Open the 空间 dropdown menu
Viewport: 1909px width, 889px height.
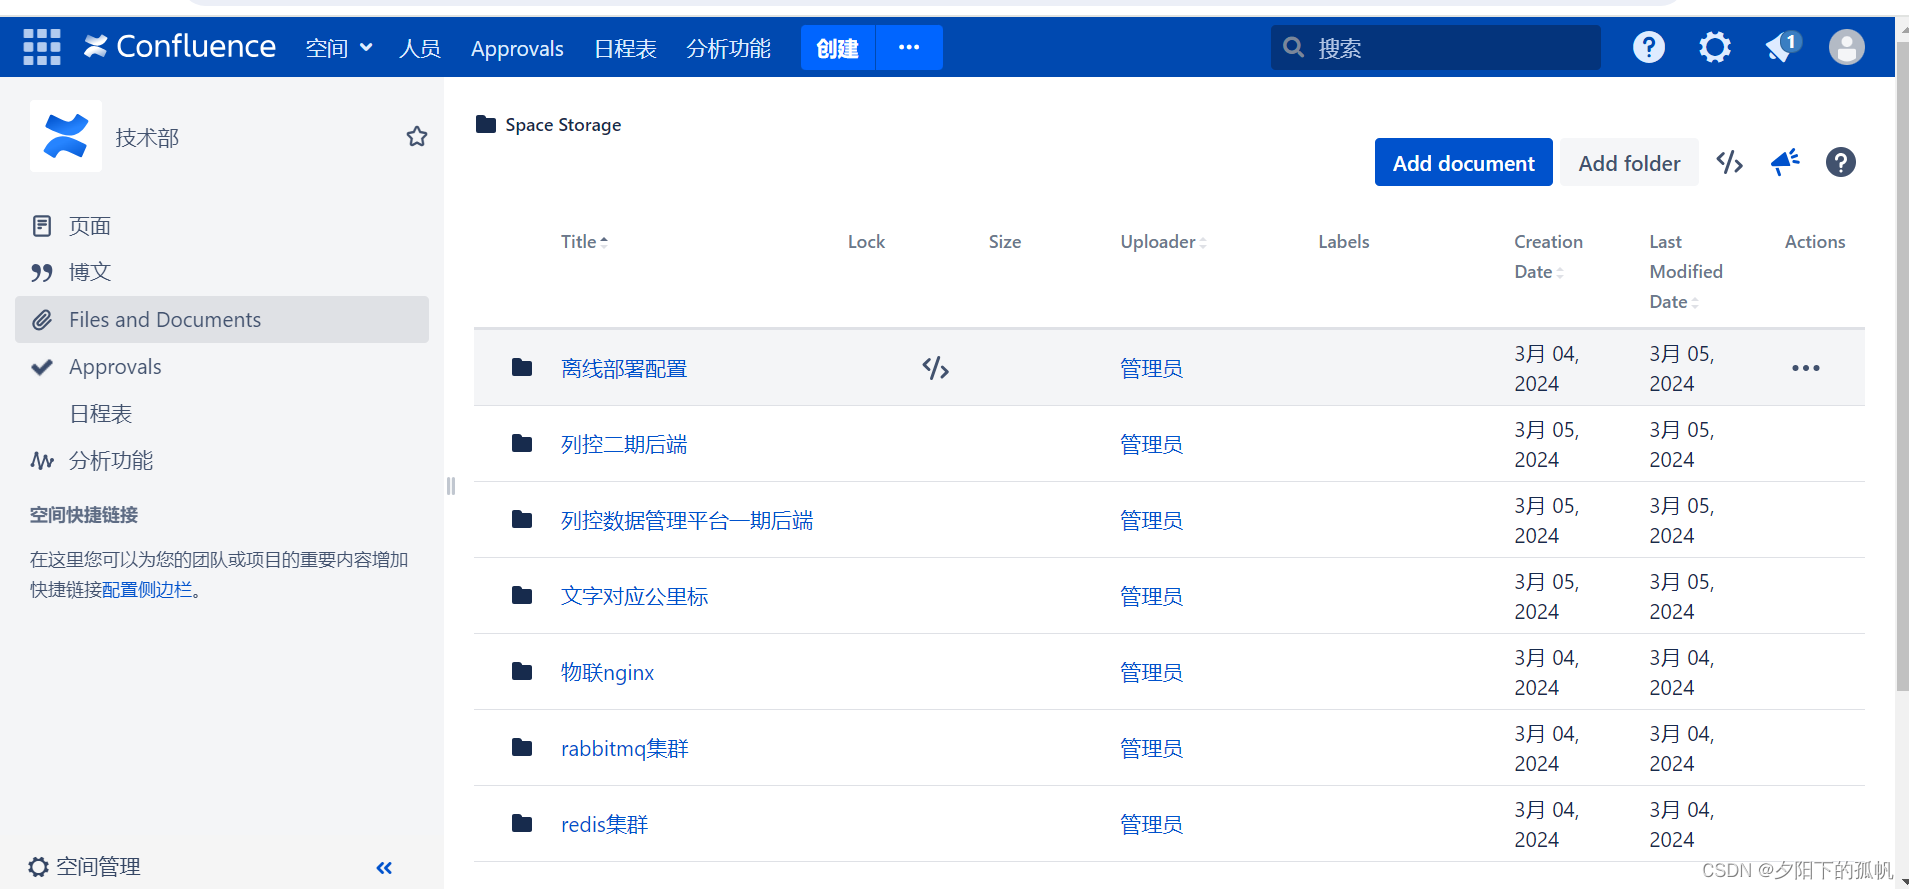339,48
